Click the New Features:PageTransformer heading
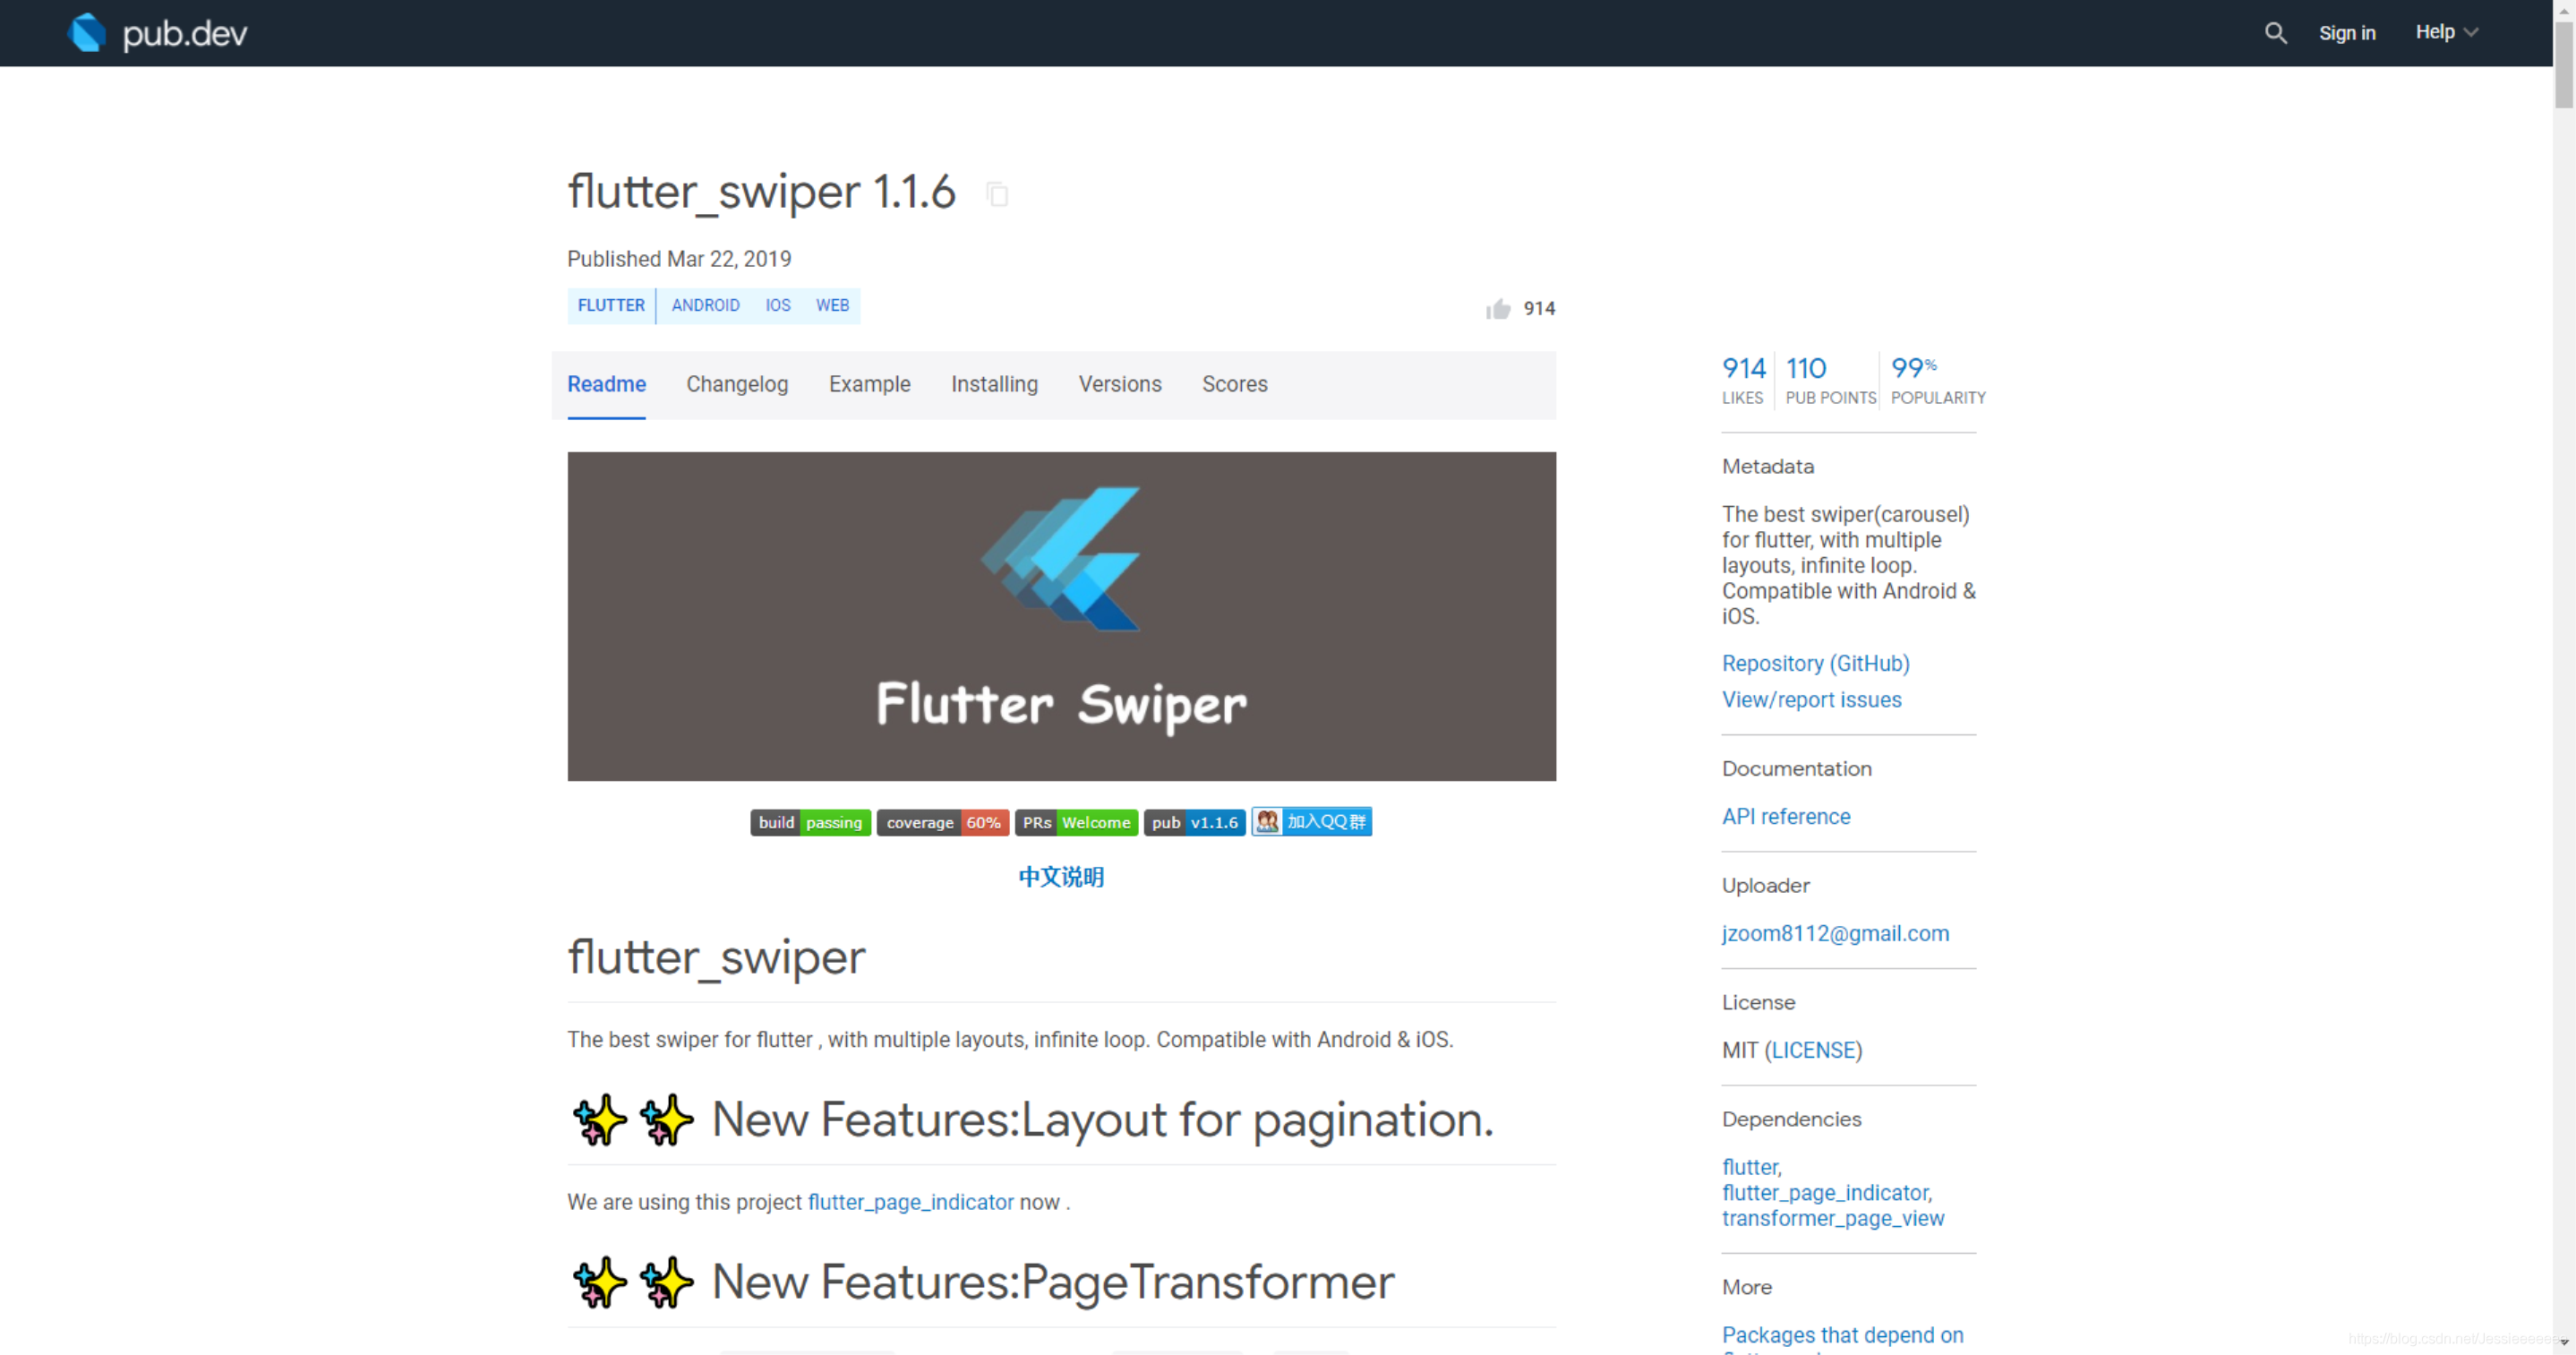 coord(1053,1283)
